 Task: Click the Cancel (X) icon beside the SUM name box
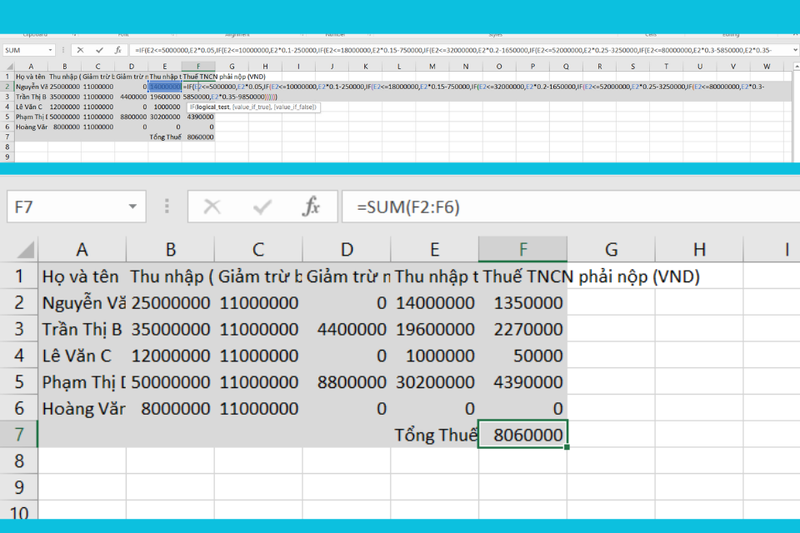[x=80, y=50]
